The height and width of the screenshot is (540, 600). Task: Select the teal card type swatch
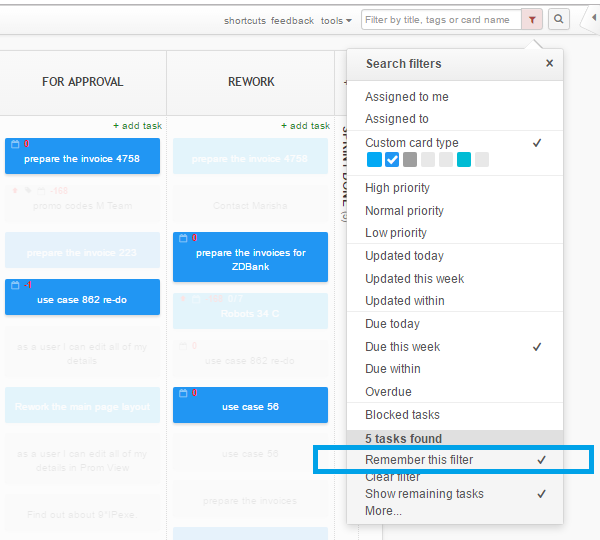464,160
